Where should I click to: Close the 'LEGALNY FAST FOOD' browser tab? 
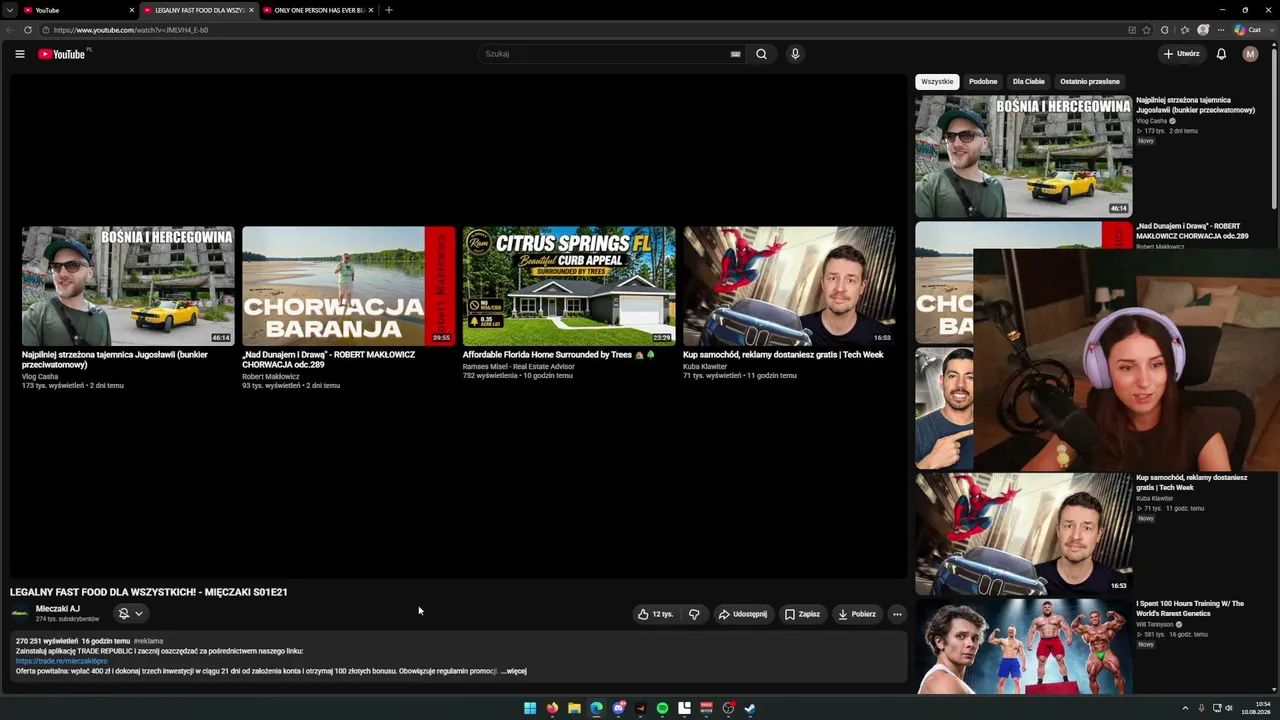[x=251, y=10]
